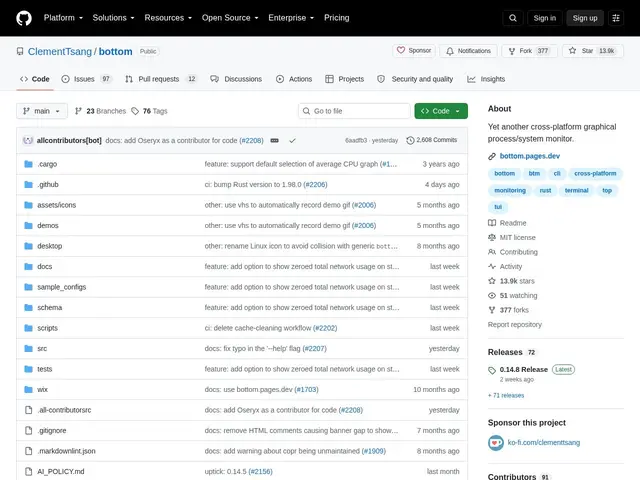The image size is (640, 480).
Task: Click Sign in
Action: (x=544, y=18)
